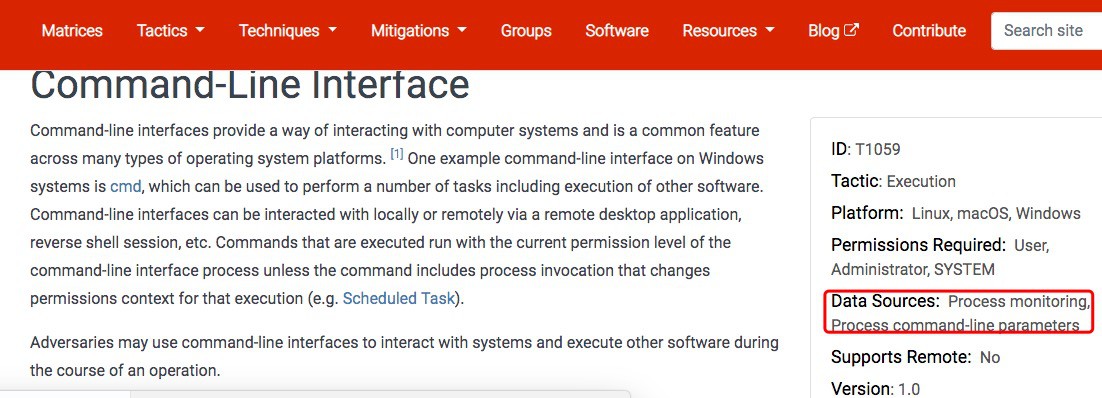Open the Resources dropdown caret
The width and height of the screenshot is (1102, 398).
(770, 31)
